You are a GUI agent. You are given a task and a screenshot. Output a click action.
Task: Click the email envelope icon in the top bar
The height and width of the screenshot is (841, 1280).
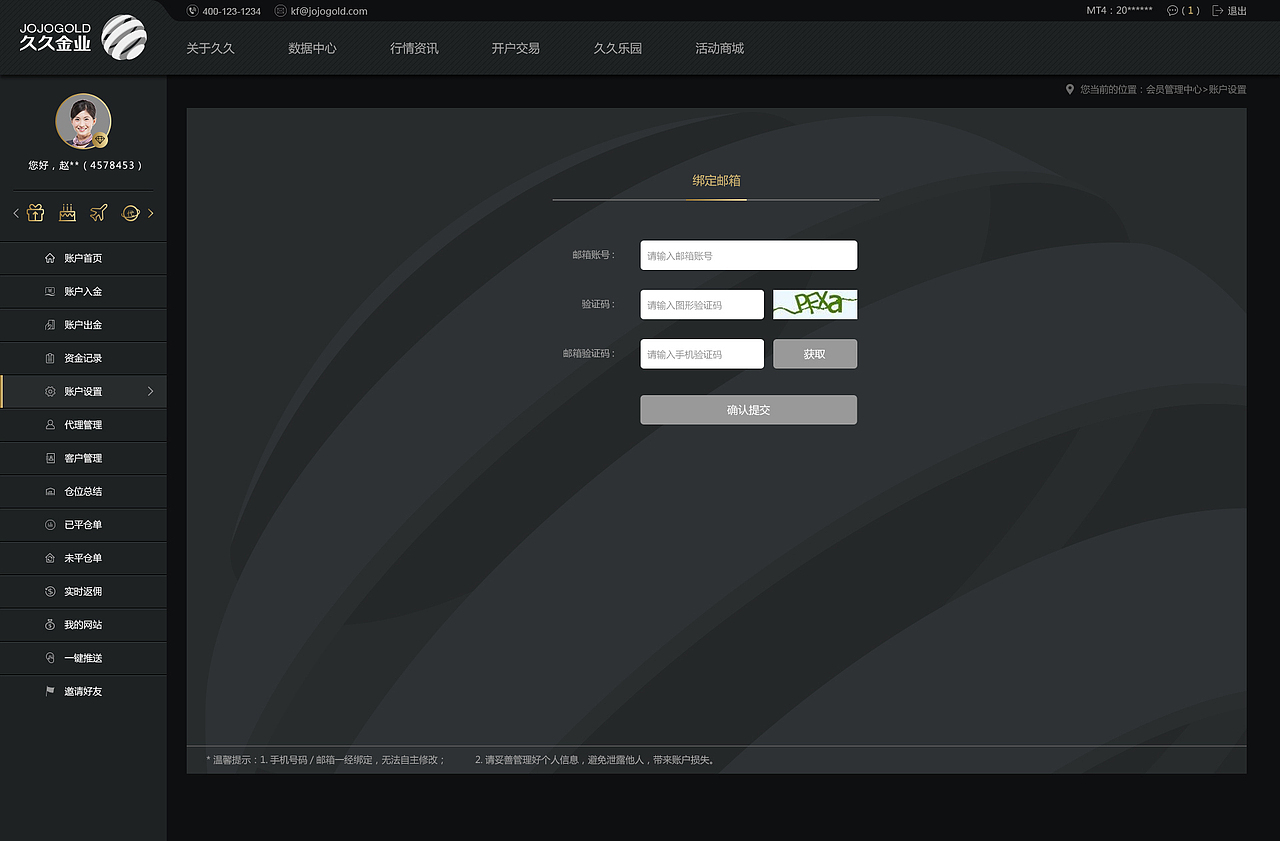pos(280,11)
